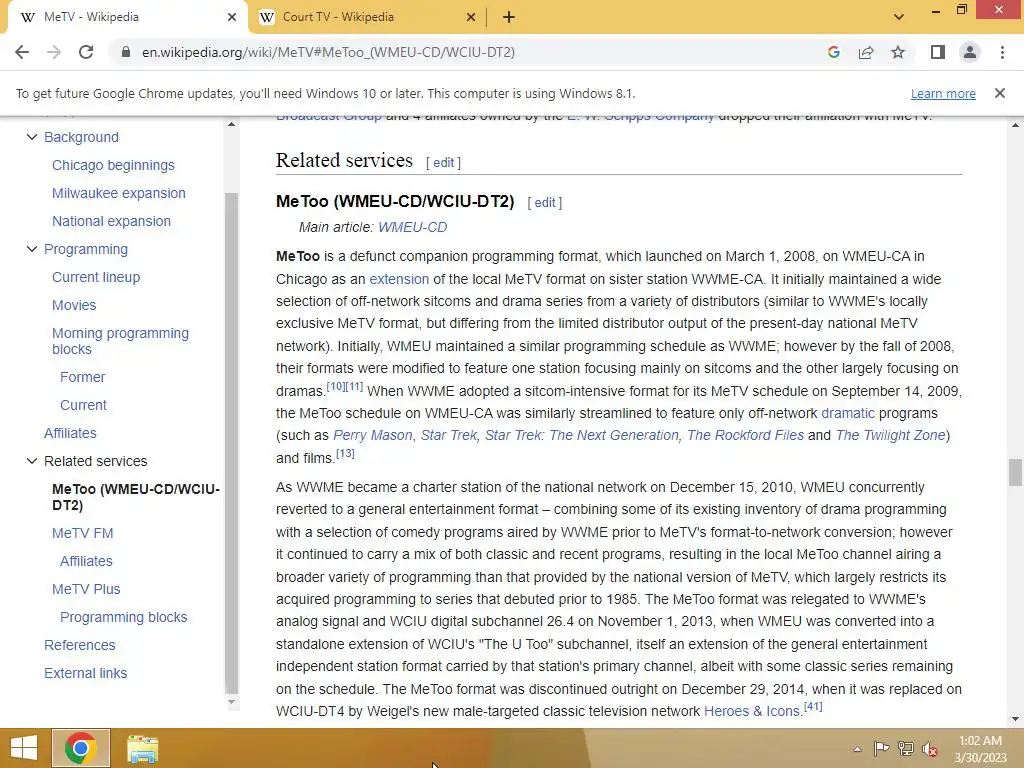Jump to Chicago beginnings section
The height and width of the screenshot is (768, 1024).
(113, 165)
